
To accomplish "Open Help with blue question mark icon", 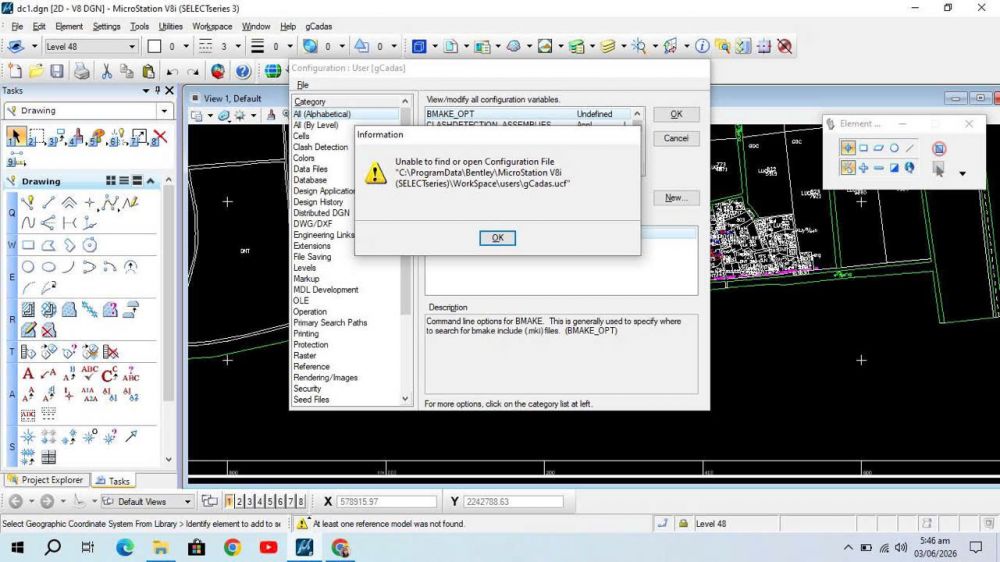I will coord(242,71).
